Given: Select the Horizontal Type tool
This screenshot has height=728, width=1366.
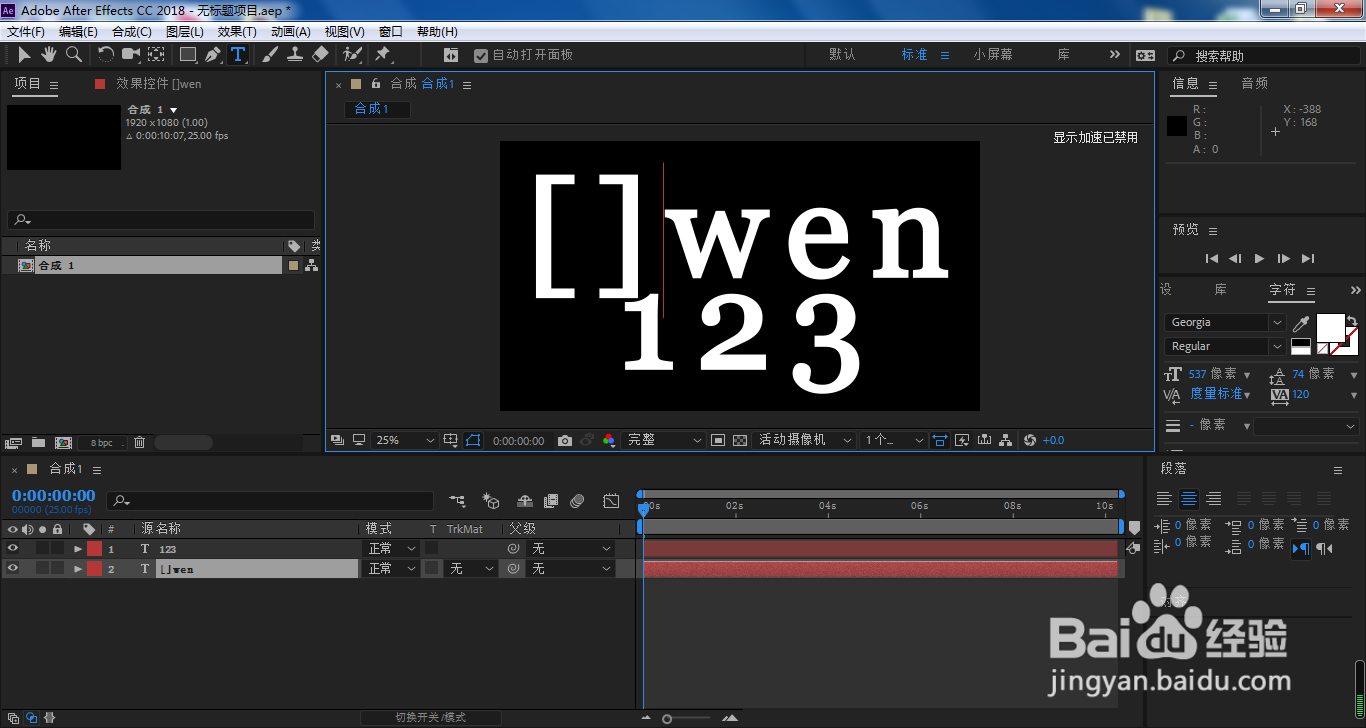Looking at the screenshot, I should tap(238, 55).
